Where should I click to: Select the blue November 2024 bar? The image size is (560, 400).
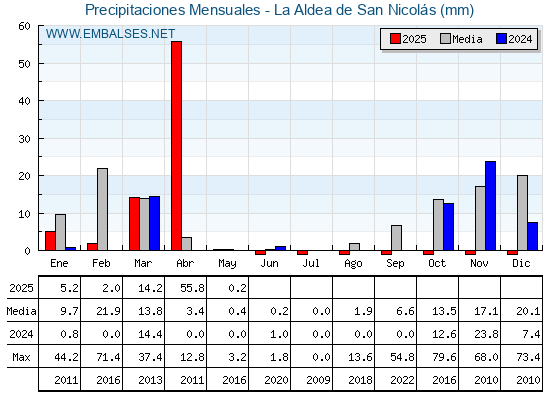pyautogui.click(x=490, y=206)
